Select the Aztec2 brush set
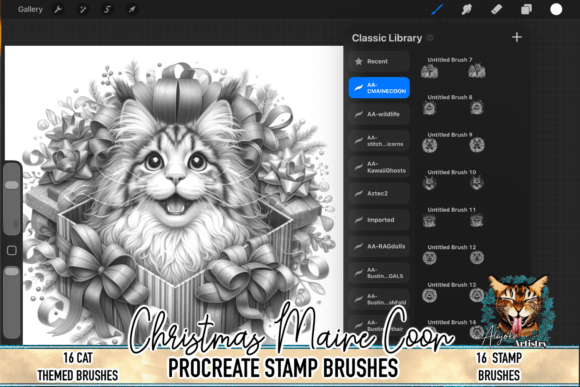580x387 pixels. tap(379, 194)
